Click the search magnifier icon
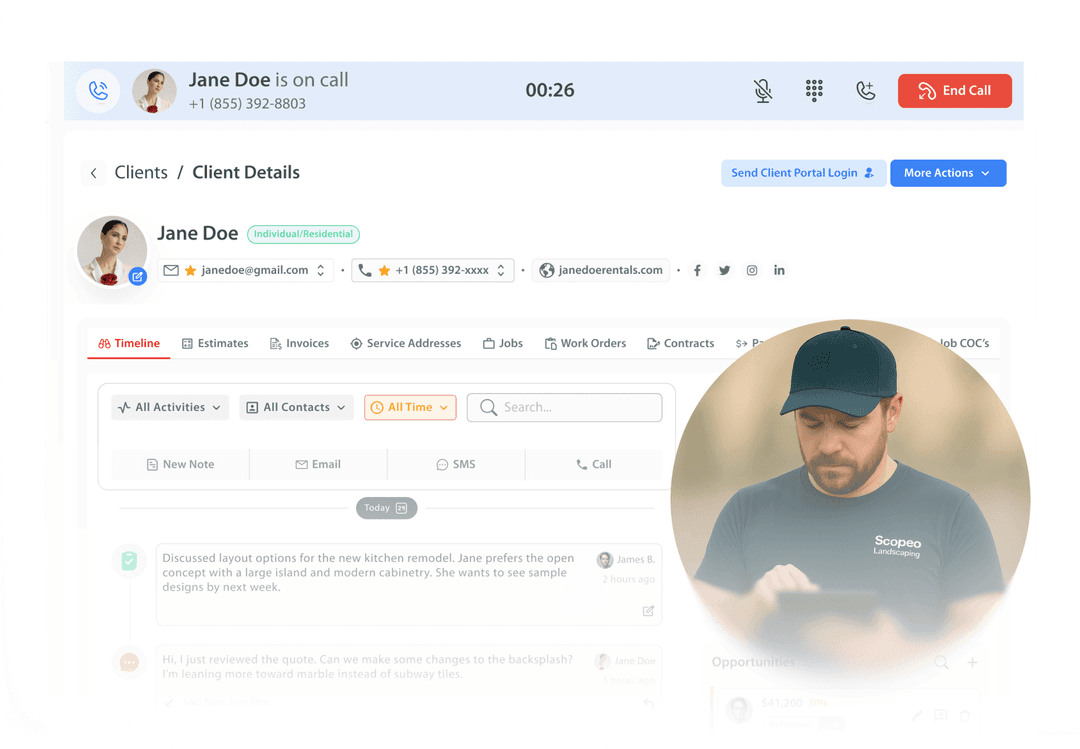 pyautogui.click(x=488, y=407)
